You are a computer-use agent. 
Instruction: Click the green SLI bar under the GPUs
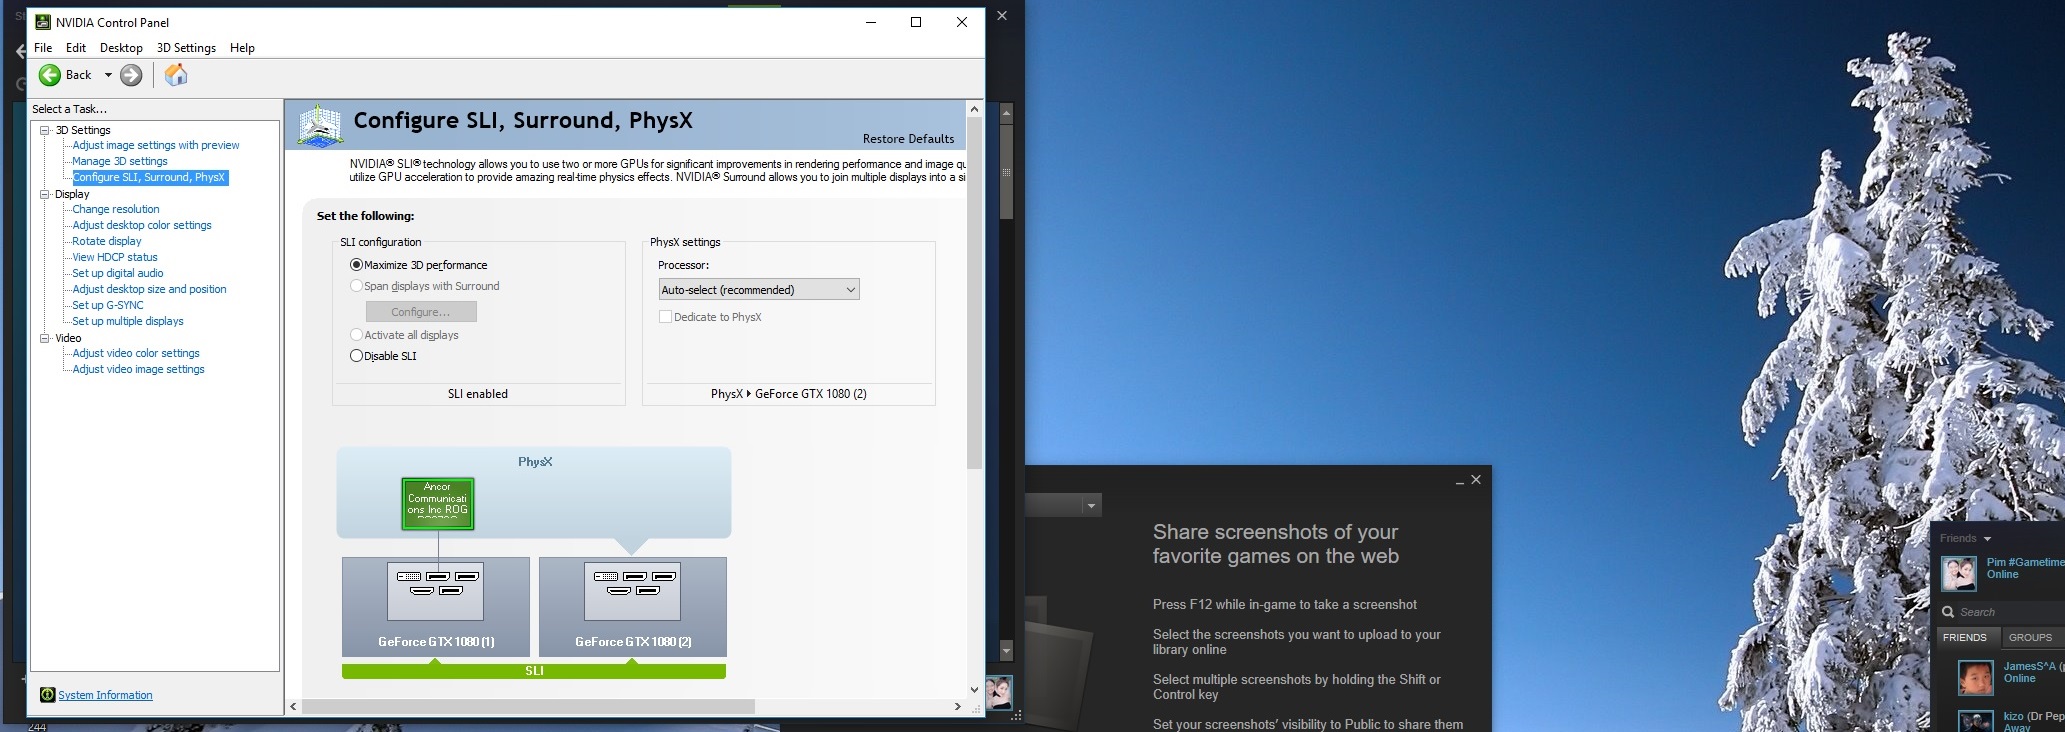[x=534, y=671]
